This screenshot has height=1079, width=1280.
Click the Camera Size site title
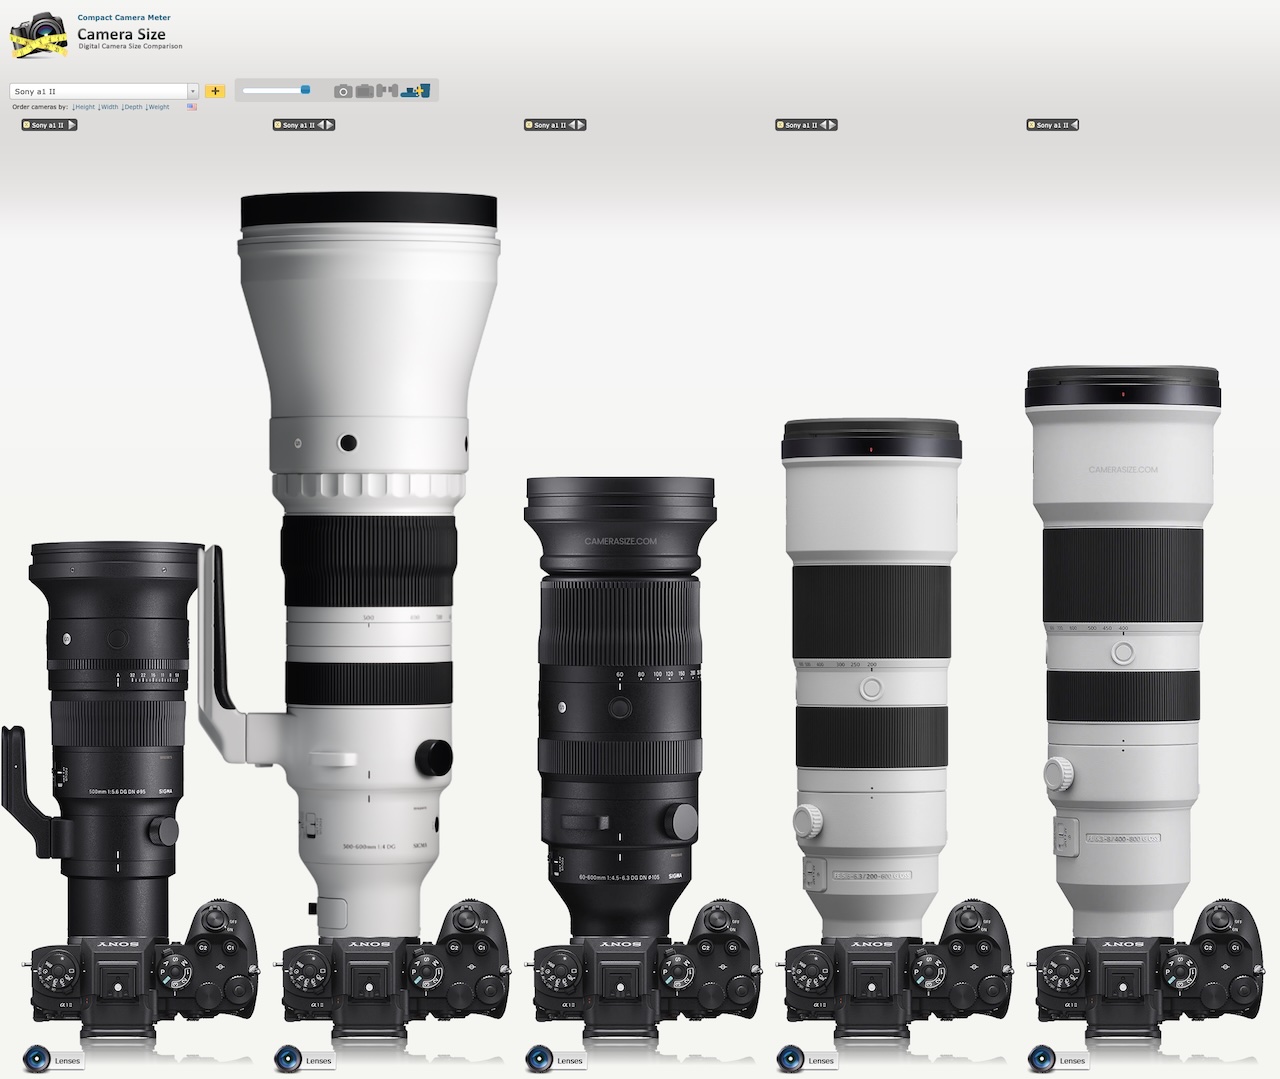(x=121, y=34)
